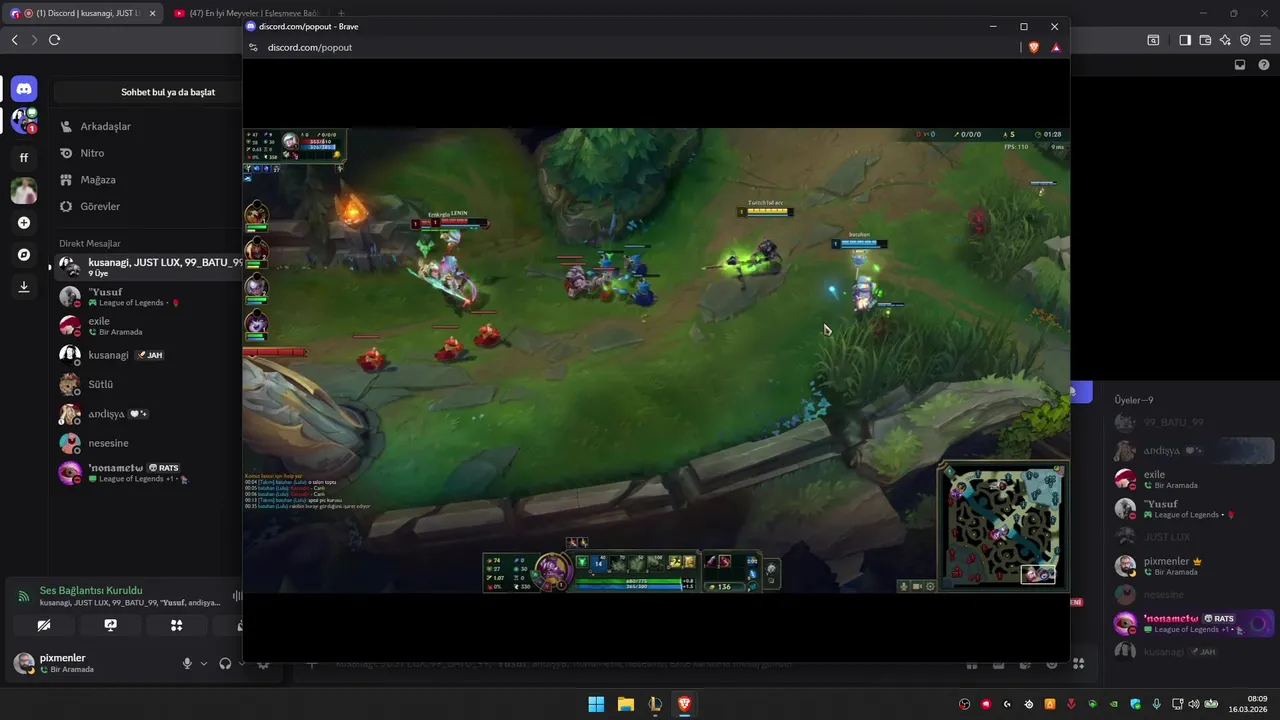
Task: Toggle camera in voice connection panel
Action: pos(44,625)
